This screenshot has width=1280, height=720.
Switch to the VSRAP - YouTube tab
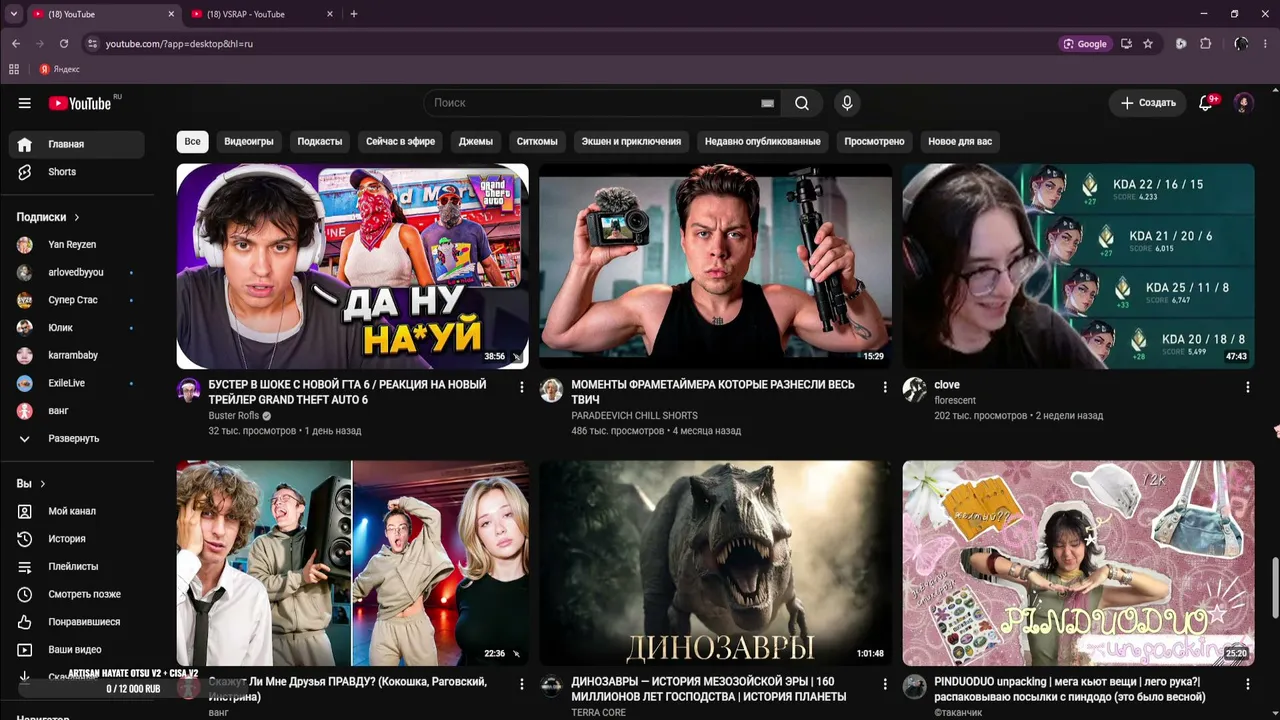[x=258, y=14]
